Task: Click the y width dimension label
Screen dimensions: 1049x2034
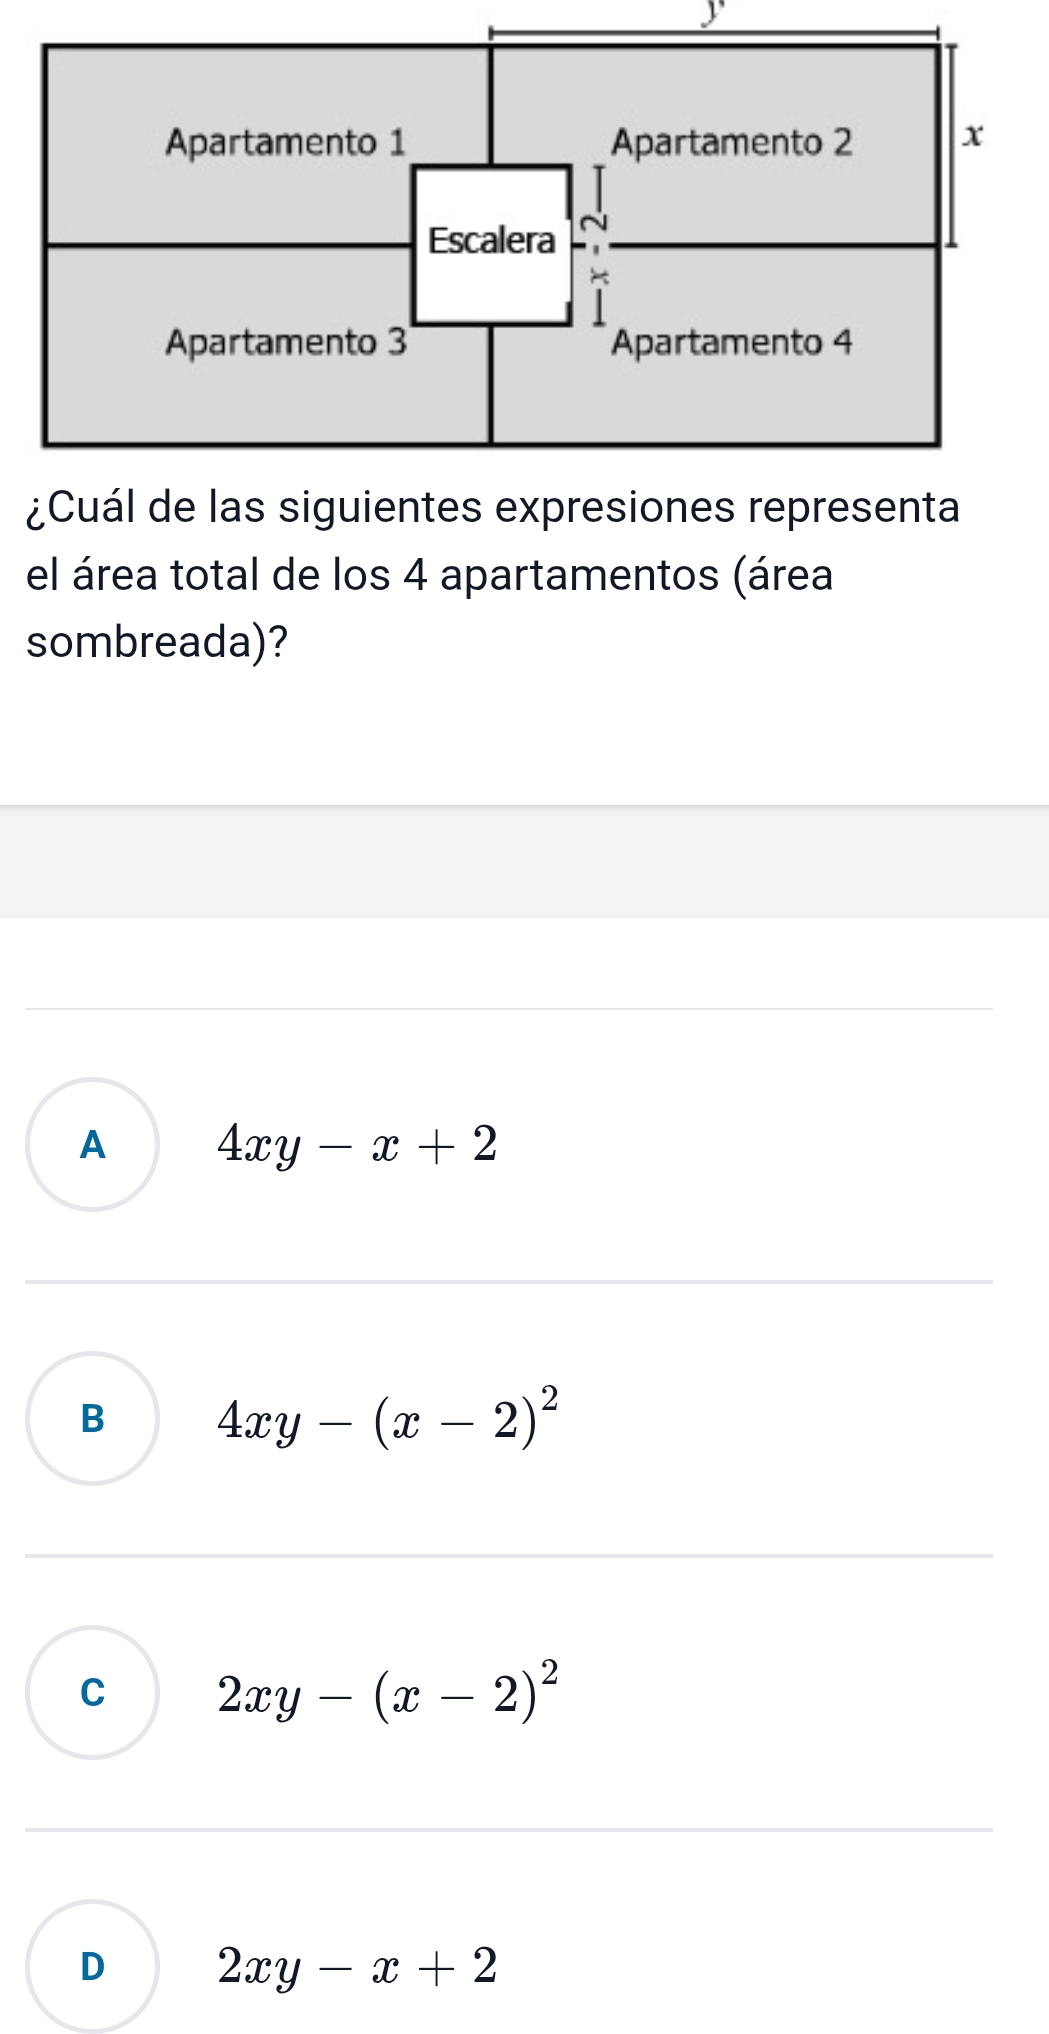Action: (x=713, y=14)
